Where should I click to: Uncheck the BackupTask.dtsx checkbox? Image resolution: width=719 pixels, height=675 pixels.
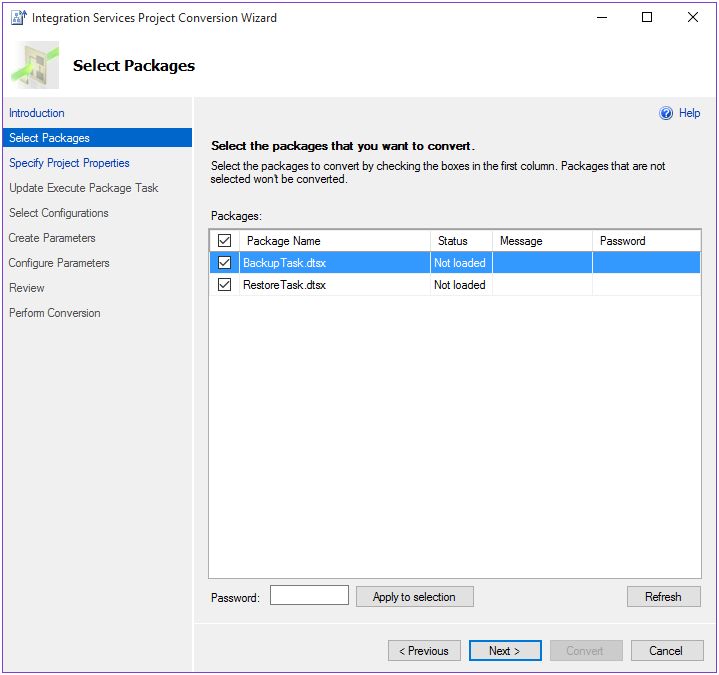pos(224,262)
